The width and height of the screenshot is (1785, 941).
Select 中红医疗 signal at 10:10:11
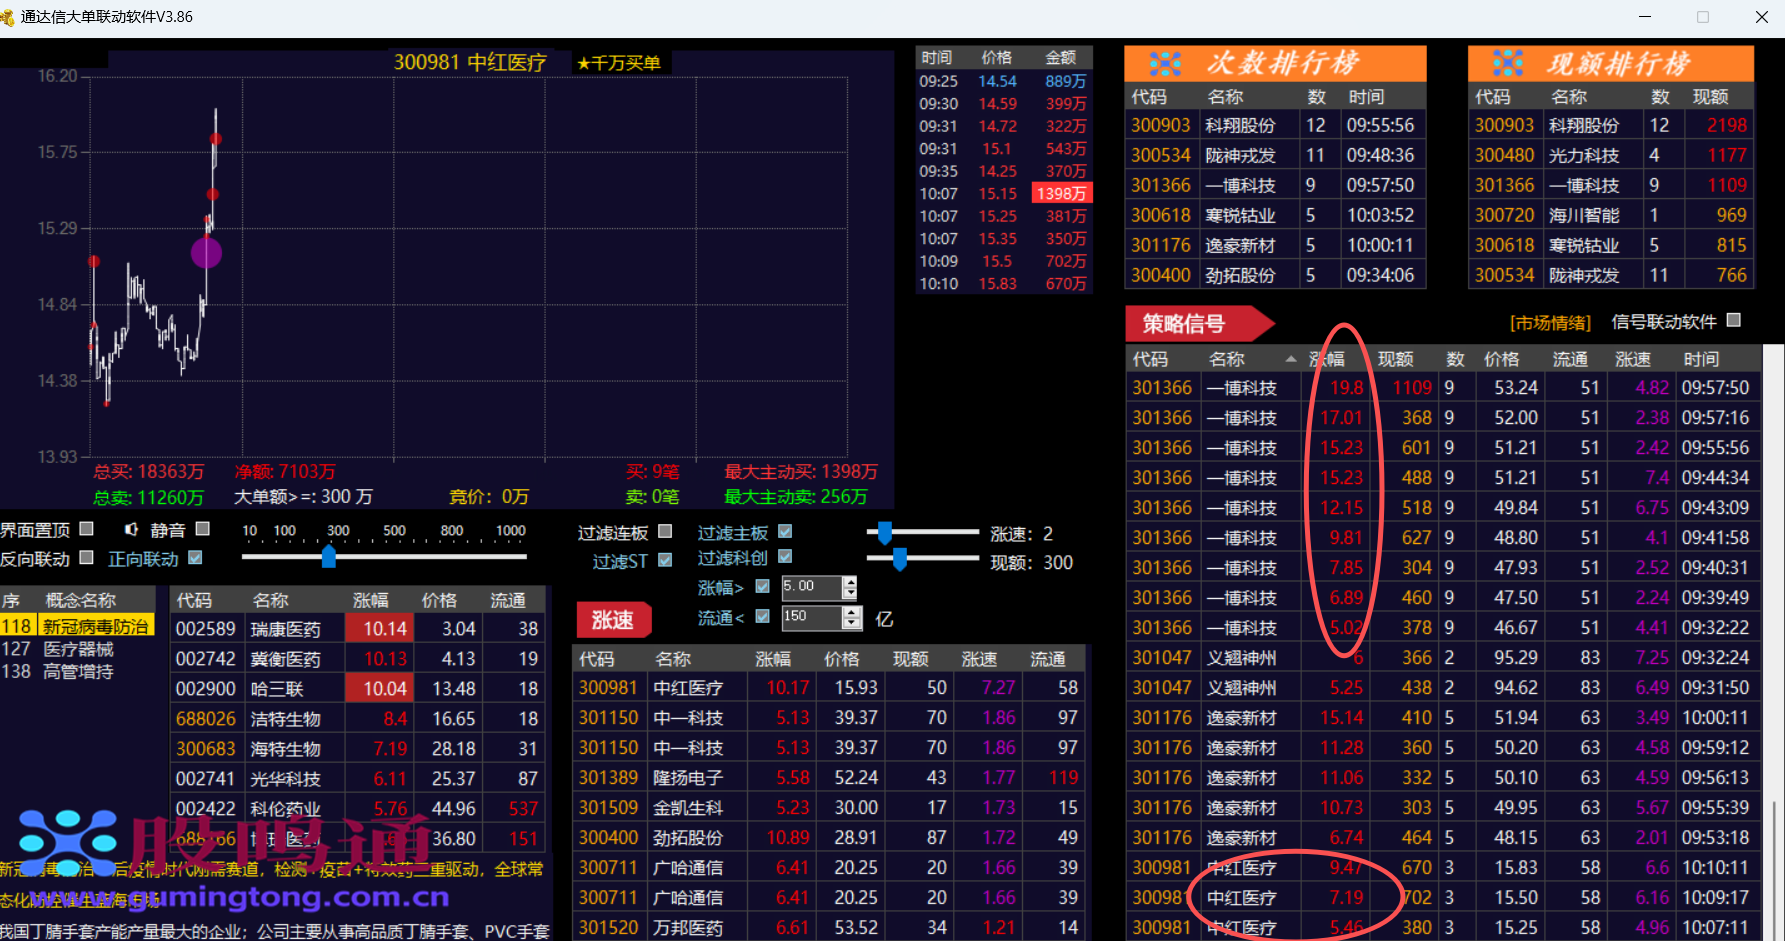[x=1443, y=868]
